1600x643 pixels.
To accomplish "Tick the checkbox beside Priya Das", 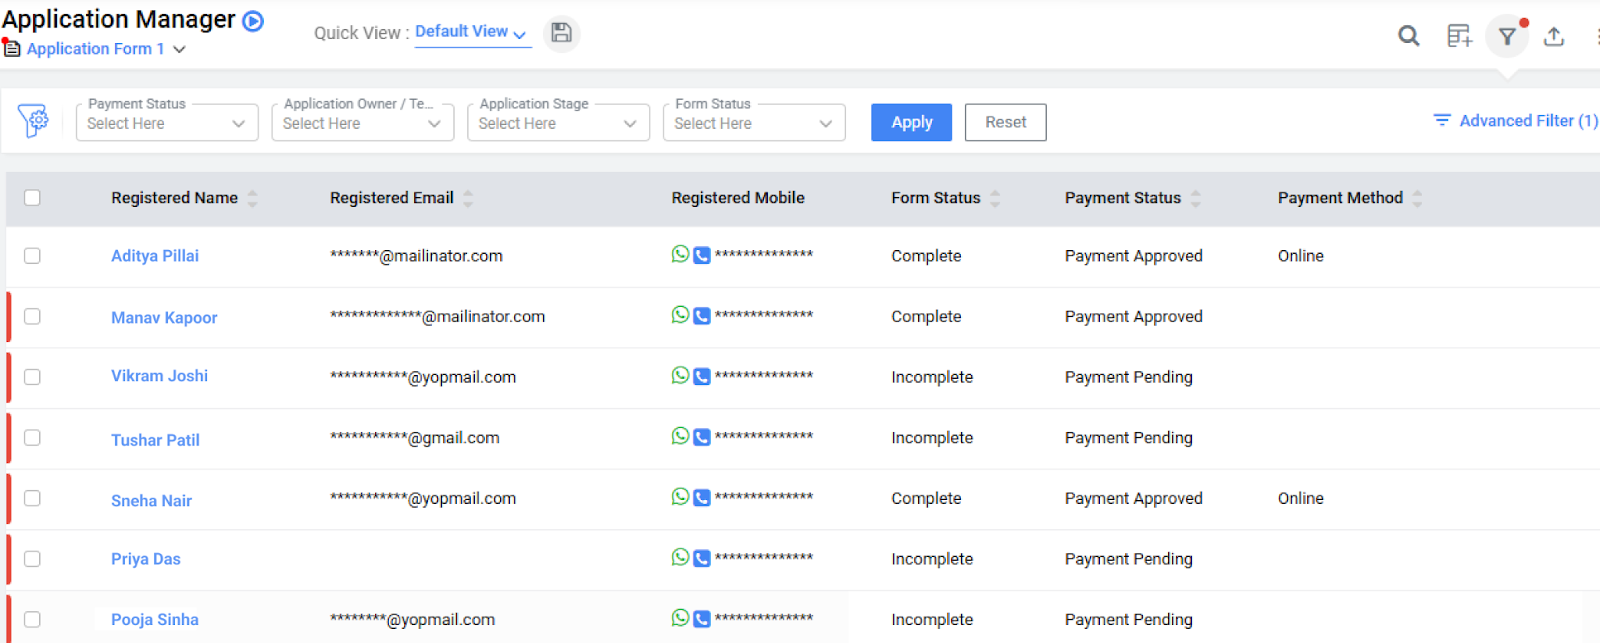I will (32, 559).
